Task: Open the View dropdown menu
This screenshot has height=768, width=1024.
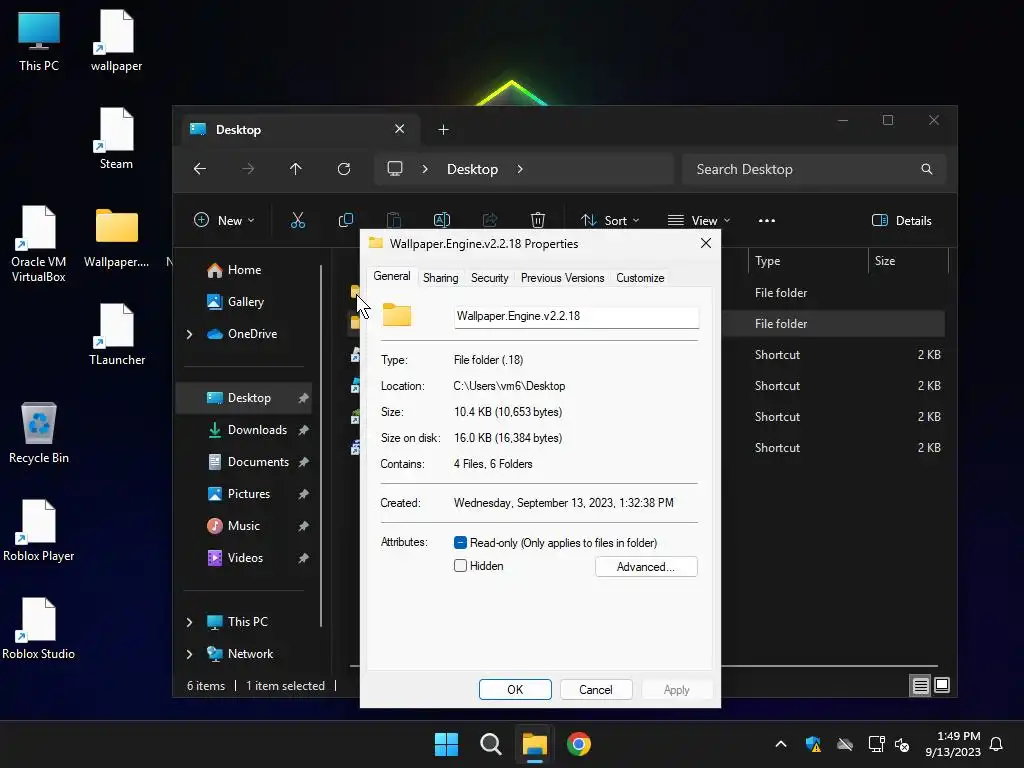Action: click(x=699, y=221)
